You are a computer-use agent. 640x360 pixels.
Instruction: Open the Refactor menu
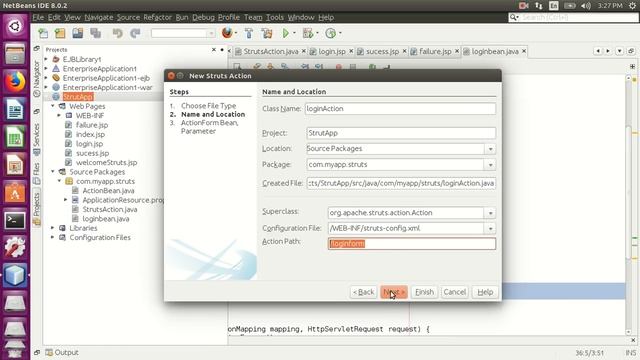(x=157, y=17)
